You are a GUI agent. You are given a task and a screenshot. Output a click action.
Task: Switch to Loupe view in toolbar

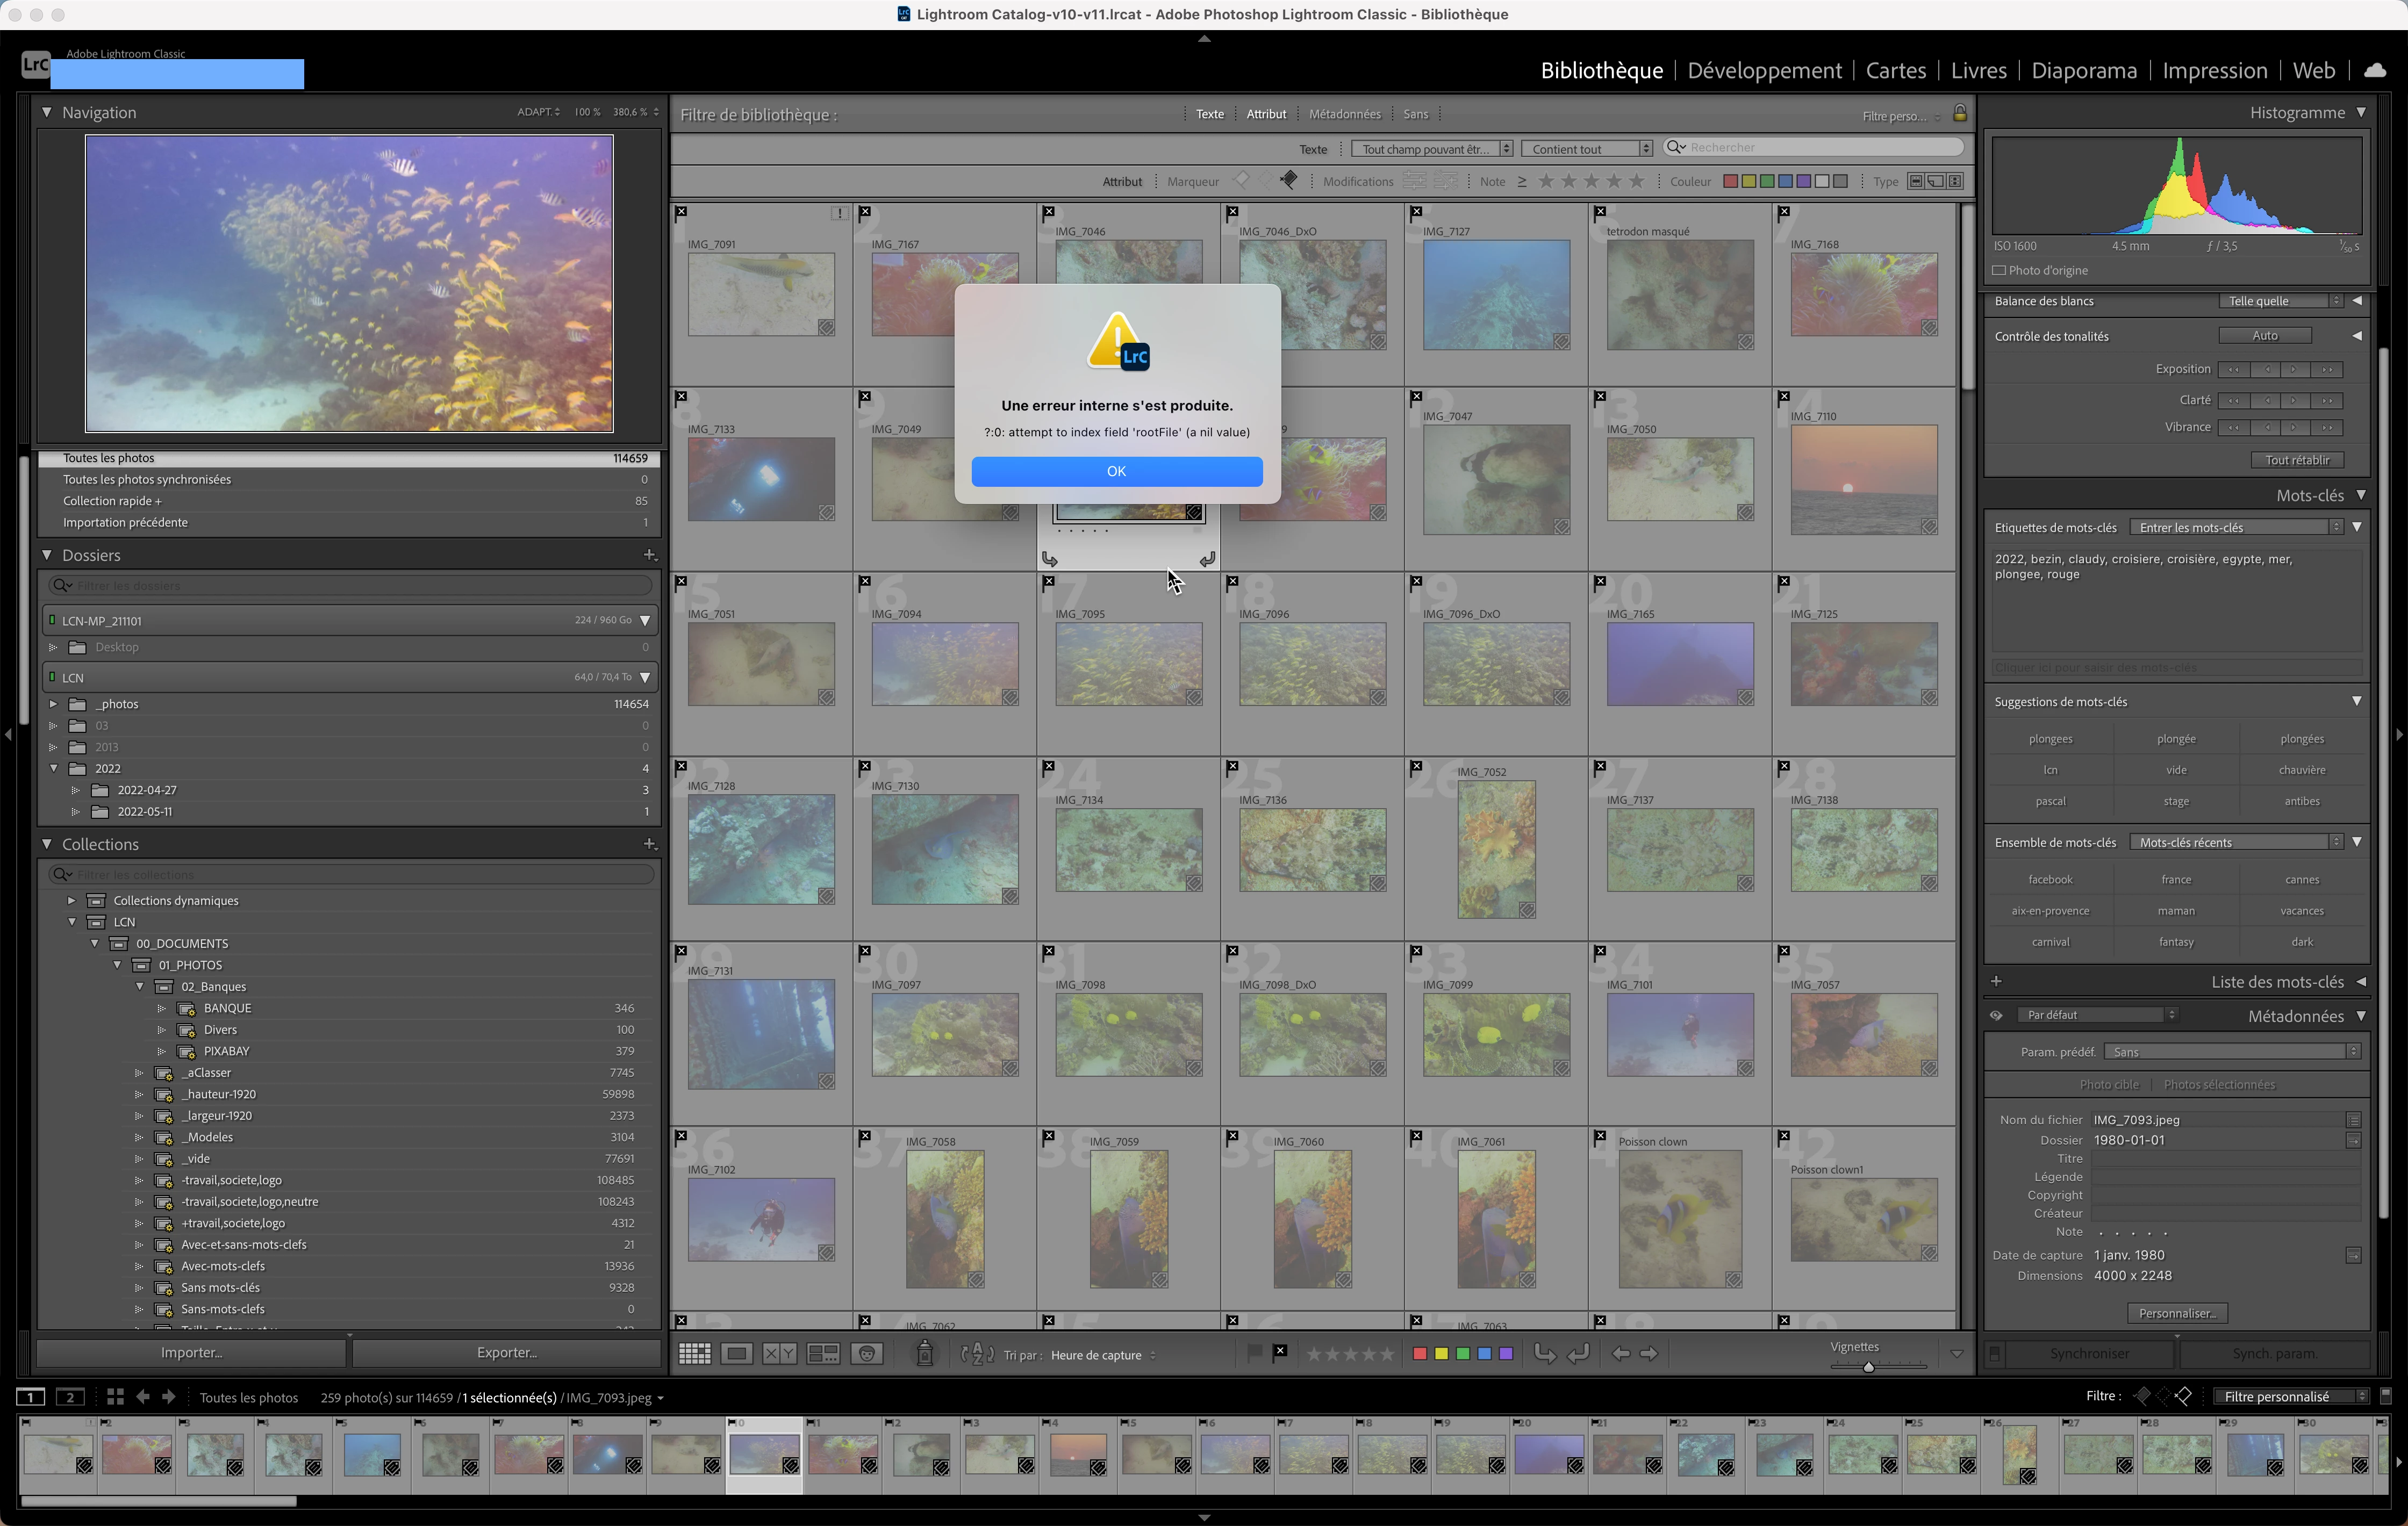(x=737, y=1354)
